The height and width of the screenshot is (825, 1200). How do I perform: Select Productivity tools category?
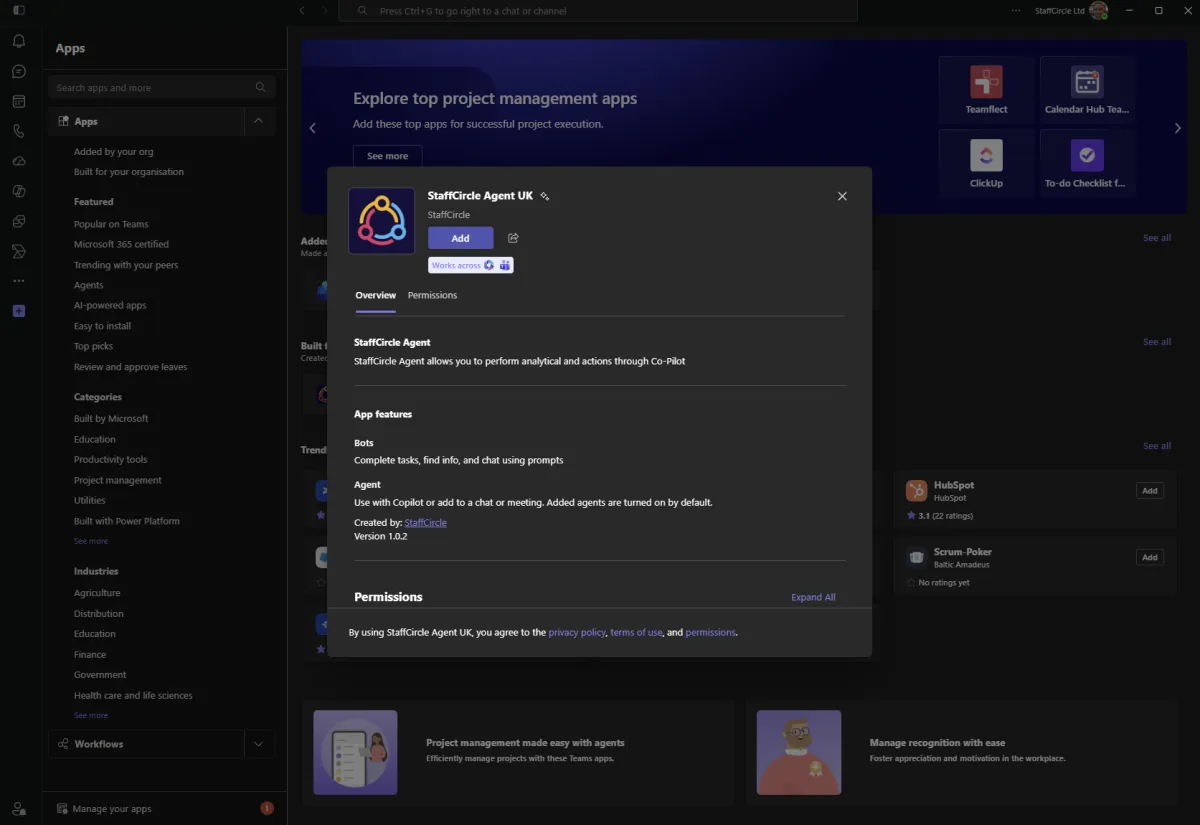(110, 460)
